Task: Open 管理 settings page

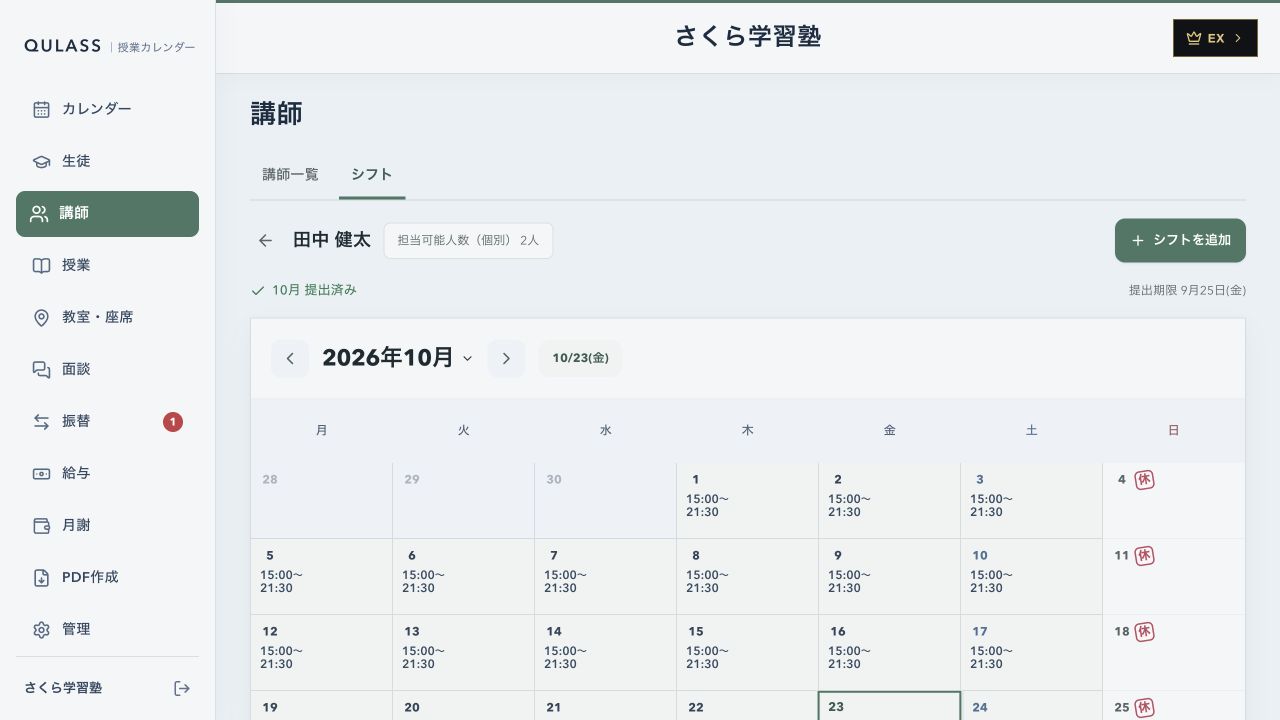Action: pyautogui.click(x=107, y=629)
